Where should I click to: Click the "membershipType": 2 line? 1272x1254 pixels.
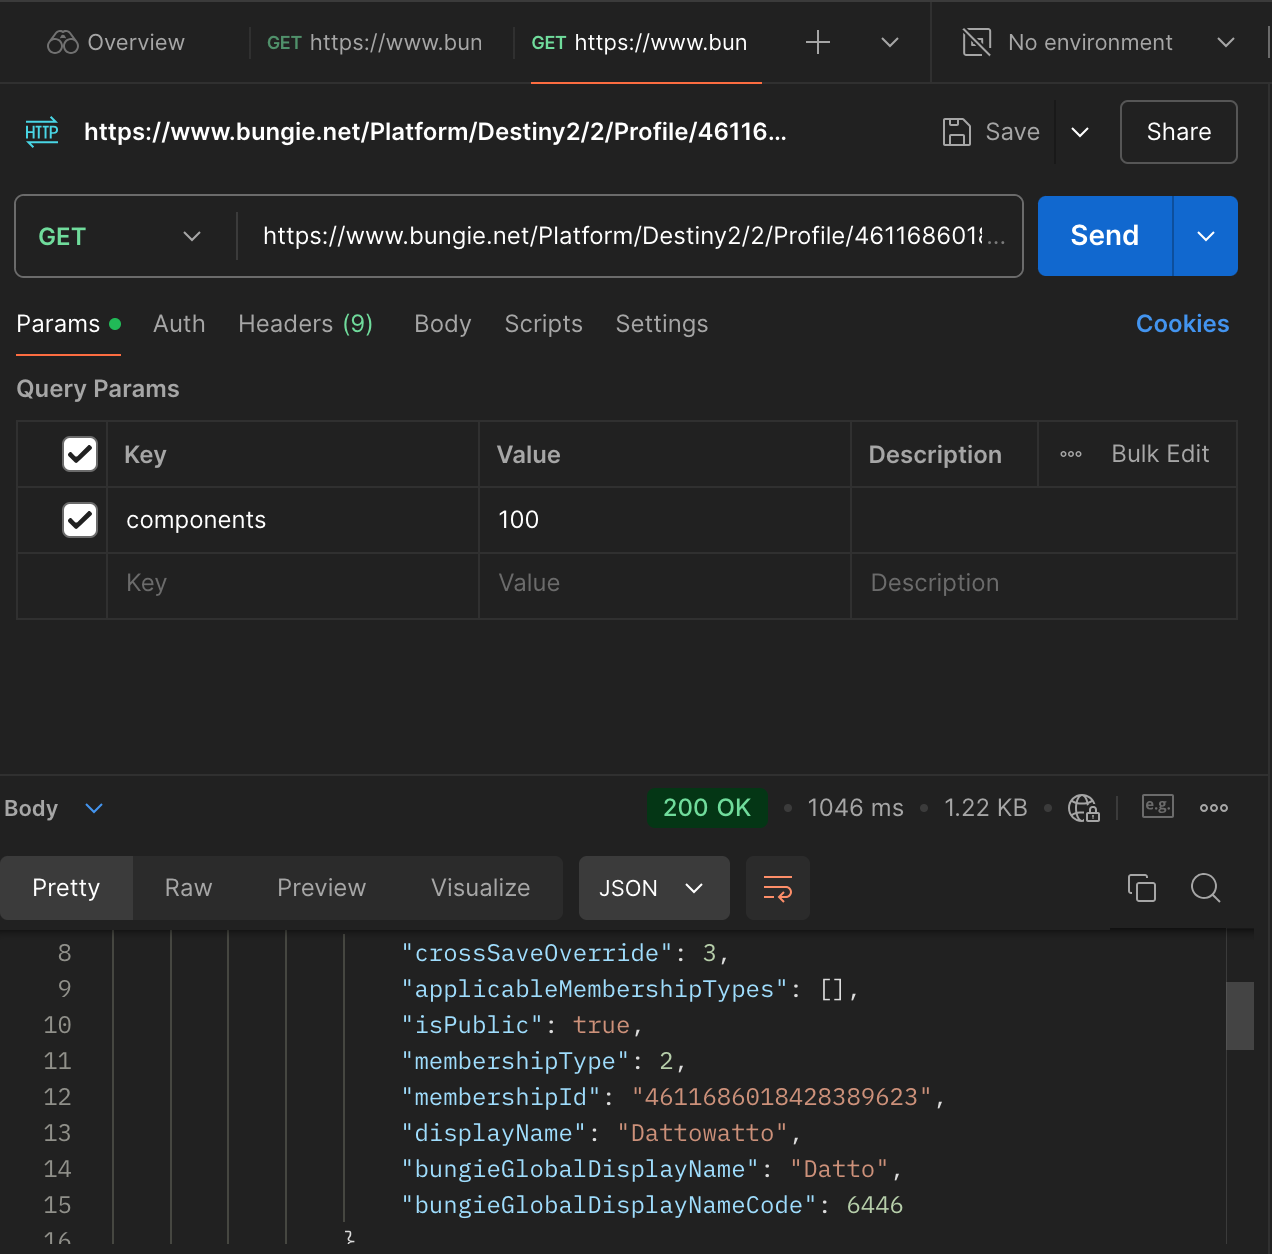(543, 1061)
